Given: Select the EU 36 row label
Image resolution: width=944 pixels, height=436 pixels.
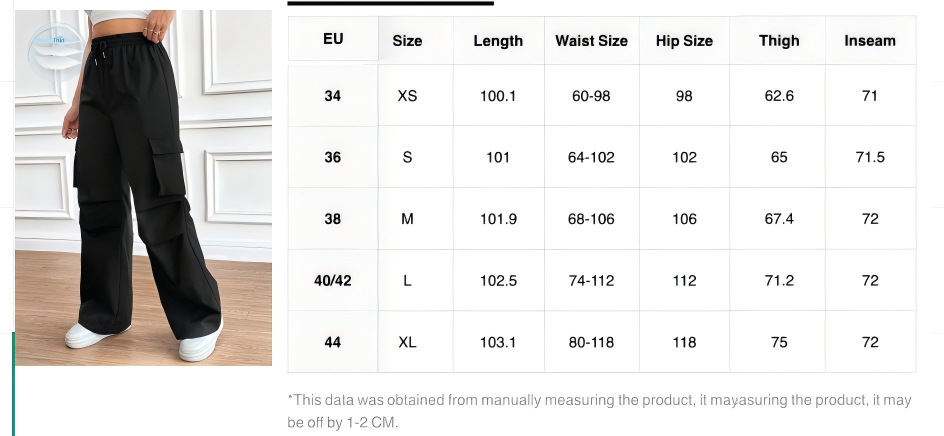Looking at the screenshot, I should pyautogui.click(x=333, y=157).
